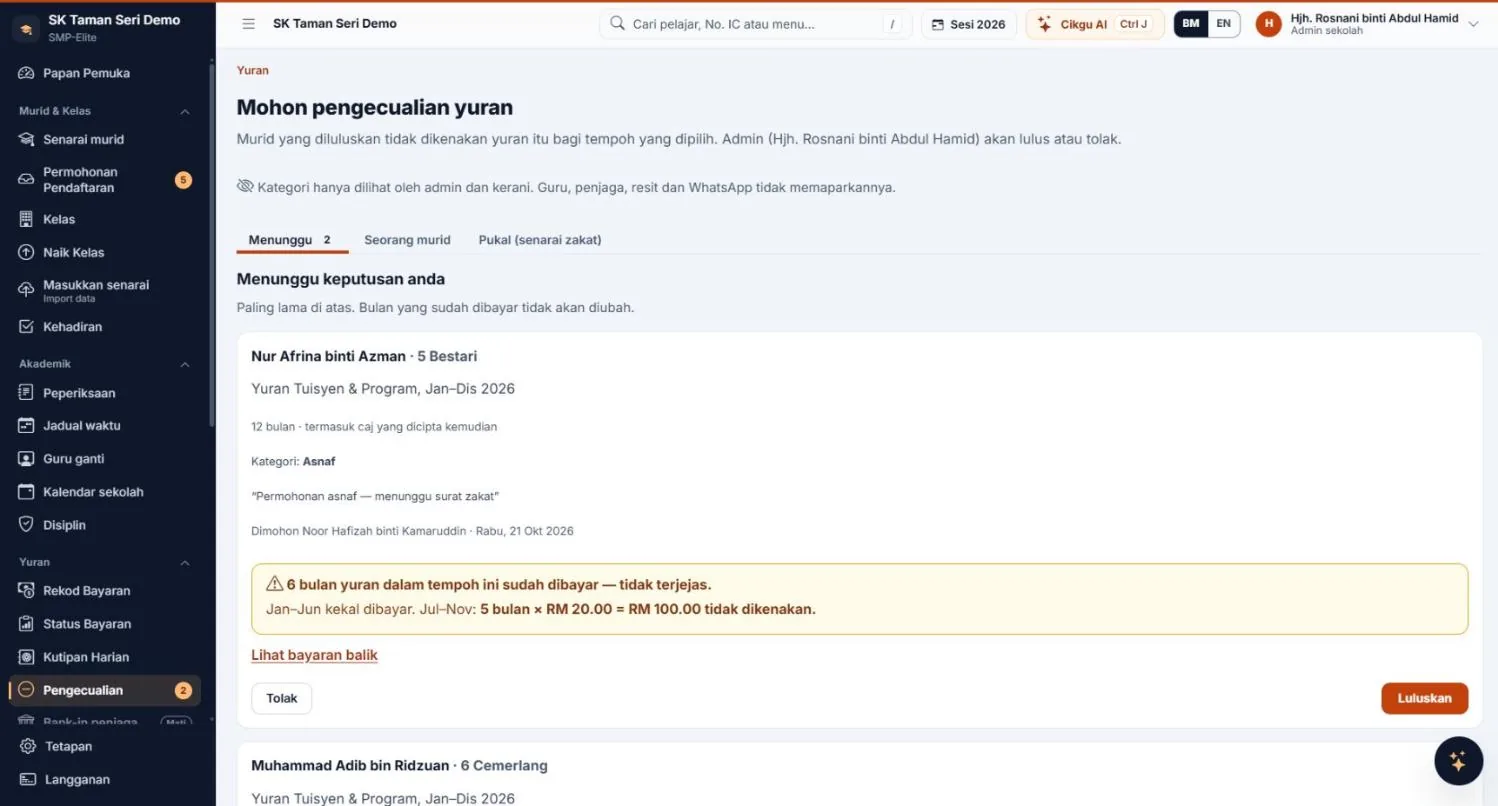Click the Tetapan gear icon
The width and height of the screenshot is (1498, 806).
(28, 746)
